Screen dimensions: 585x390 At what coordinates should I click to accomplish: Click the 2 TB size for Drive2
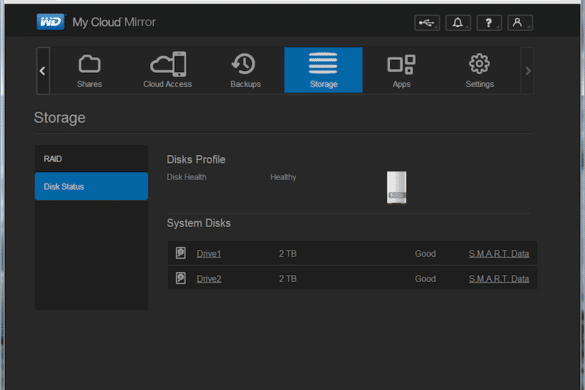(288, 279)
